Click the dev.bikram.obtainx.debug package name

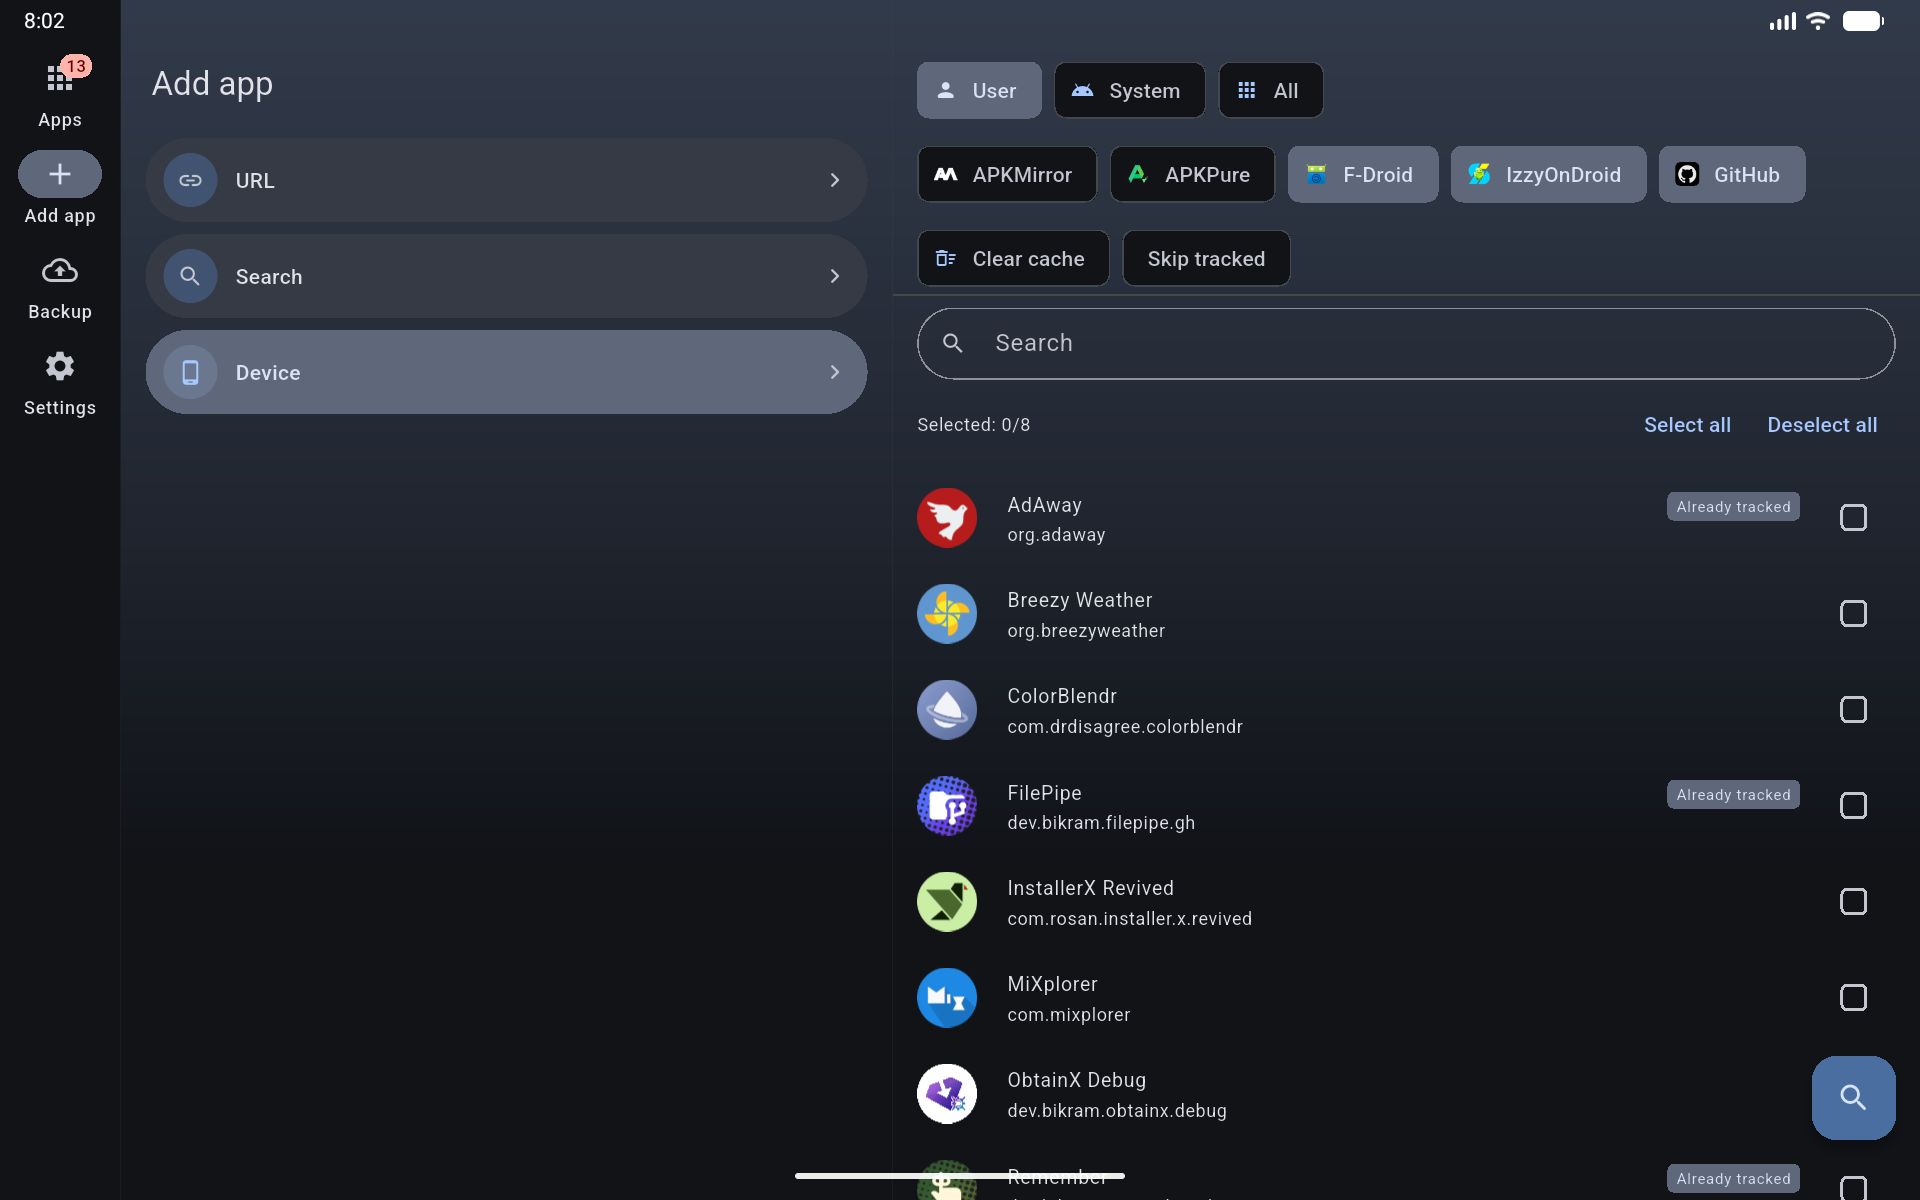click(x=1117, y=1111)
